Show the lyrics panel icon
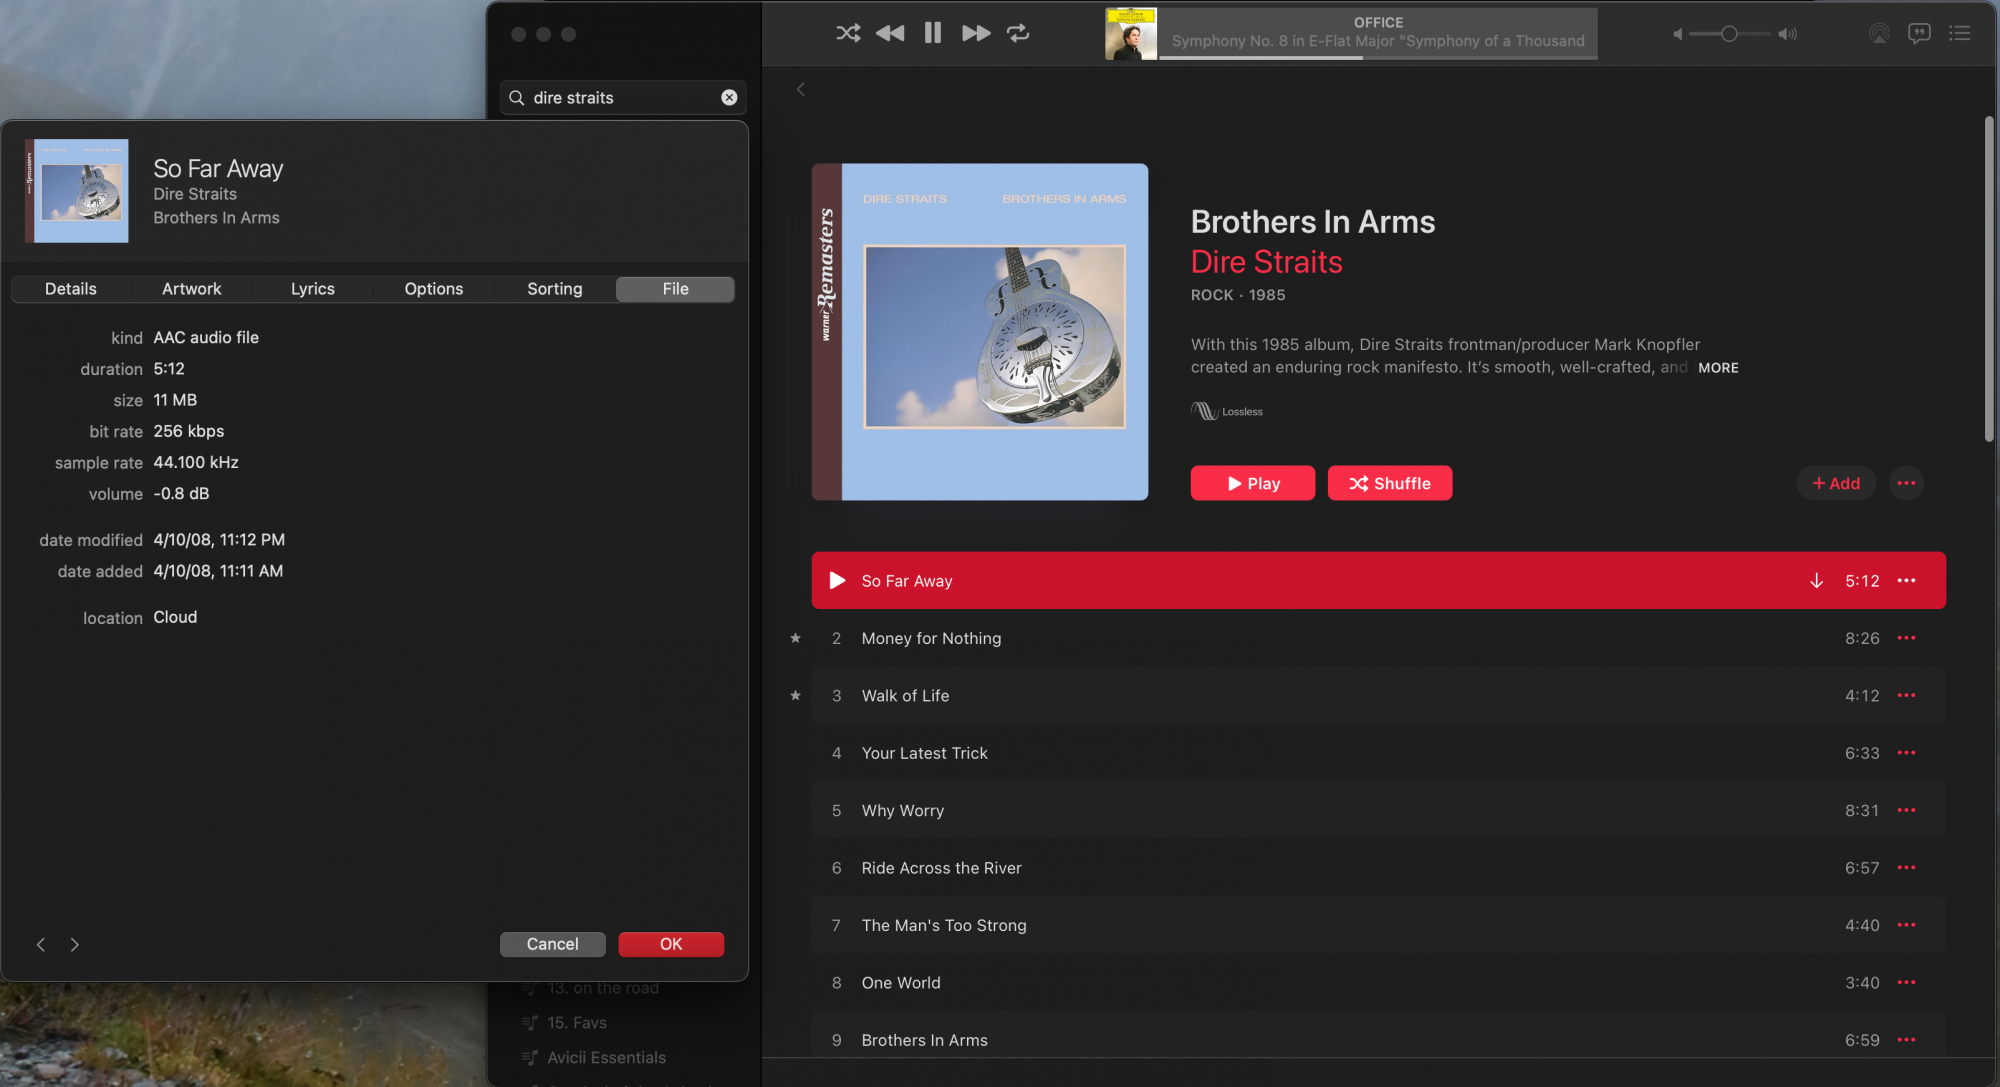 click(x=1919, y=33)
